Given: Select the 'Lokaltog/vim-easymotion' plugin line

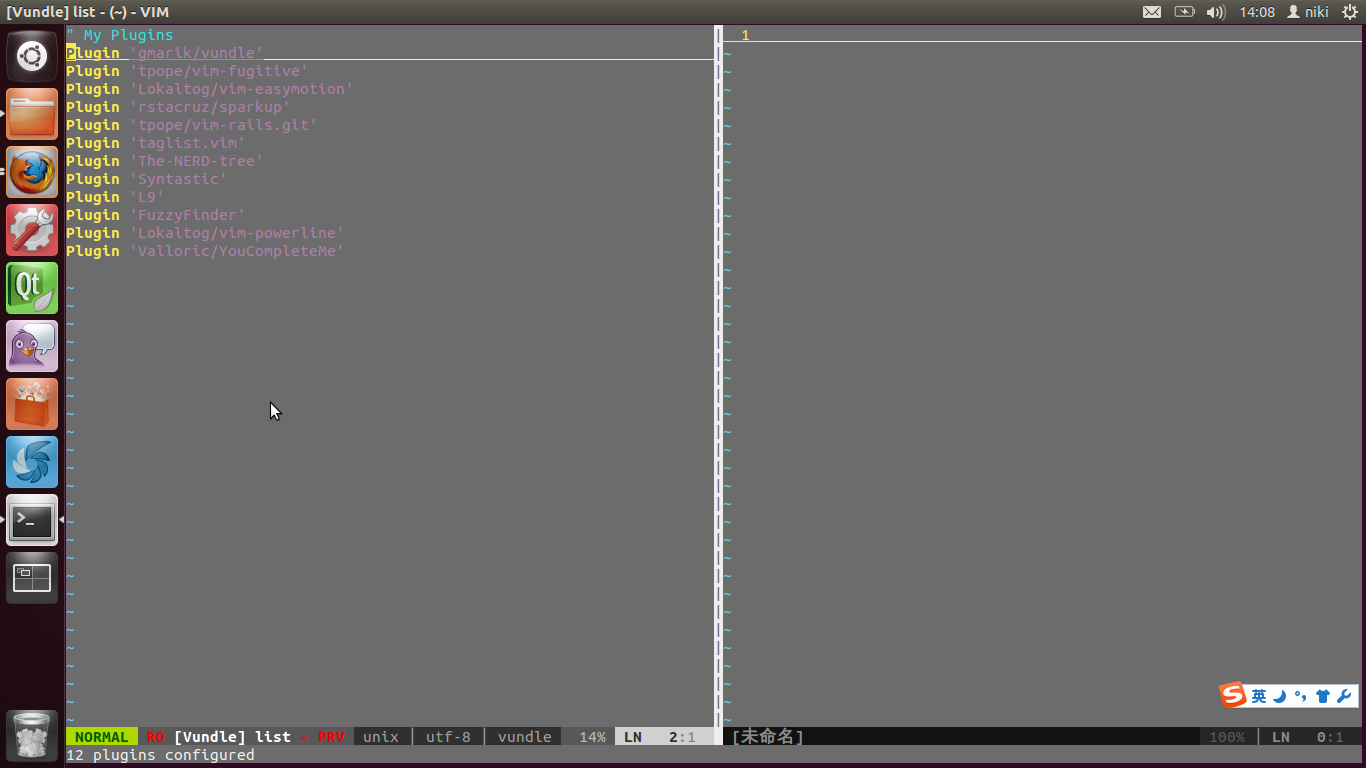Looking at the screenshot, I should tap(210, 89).
